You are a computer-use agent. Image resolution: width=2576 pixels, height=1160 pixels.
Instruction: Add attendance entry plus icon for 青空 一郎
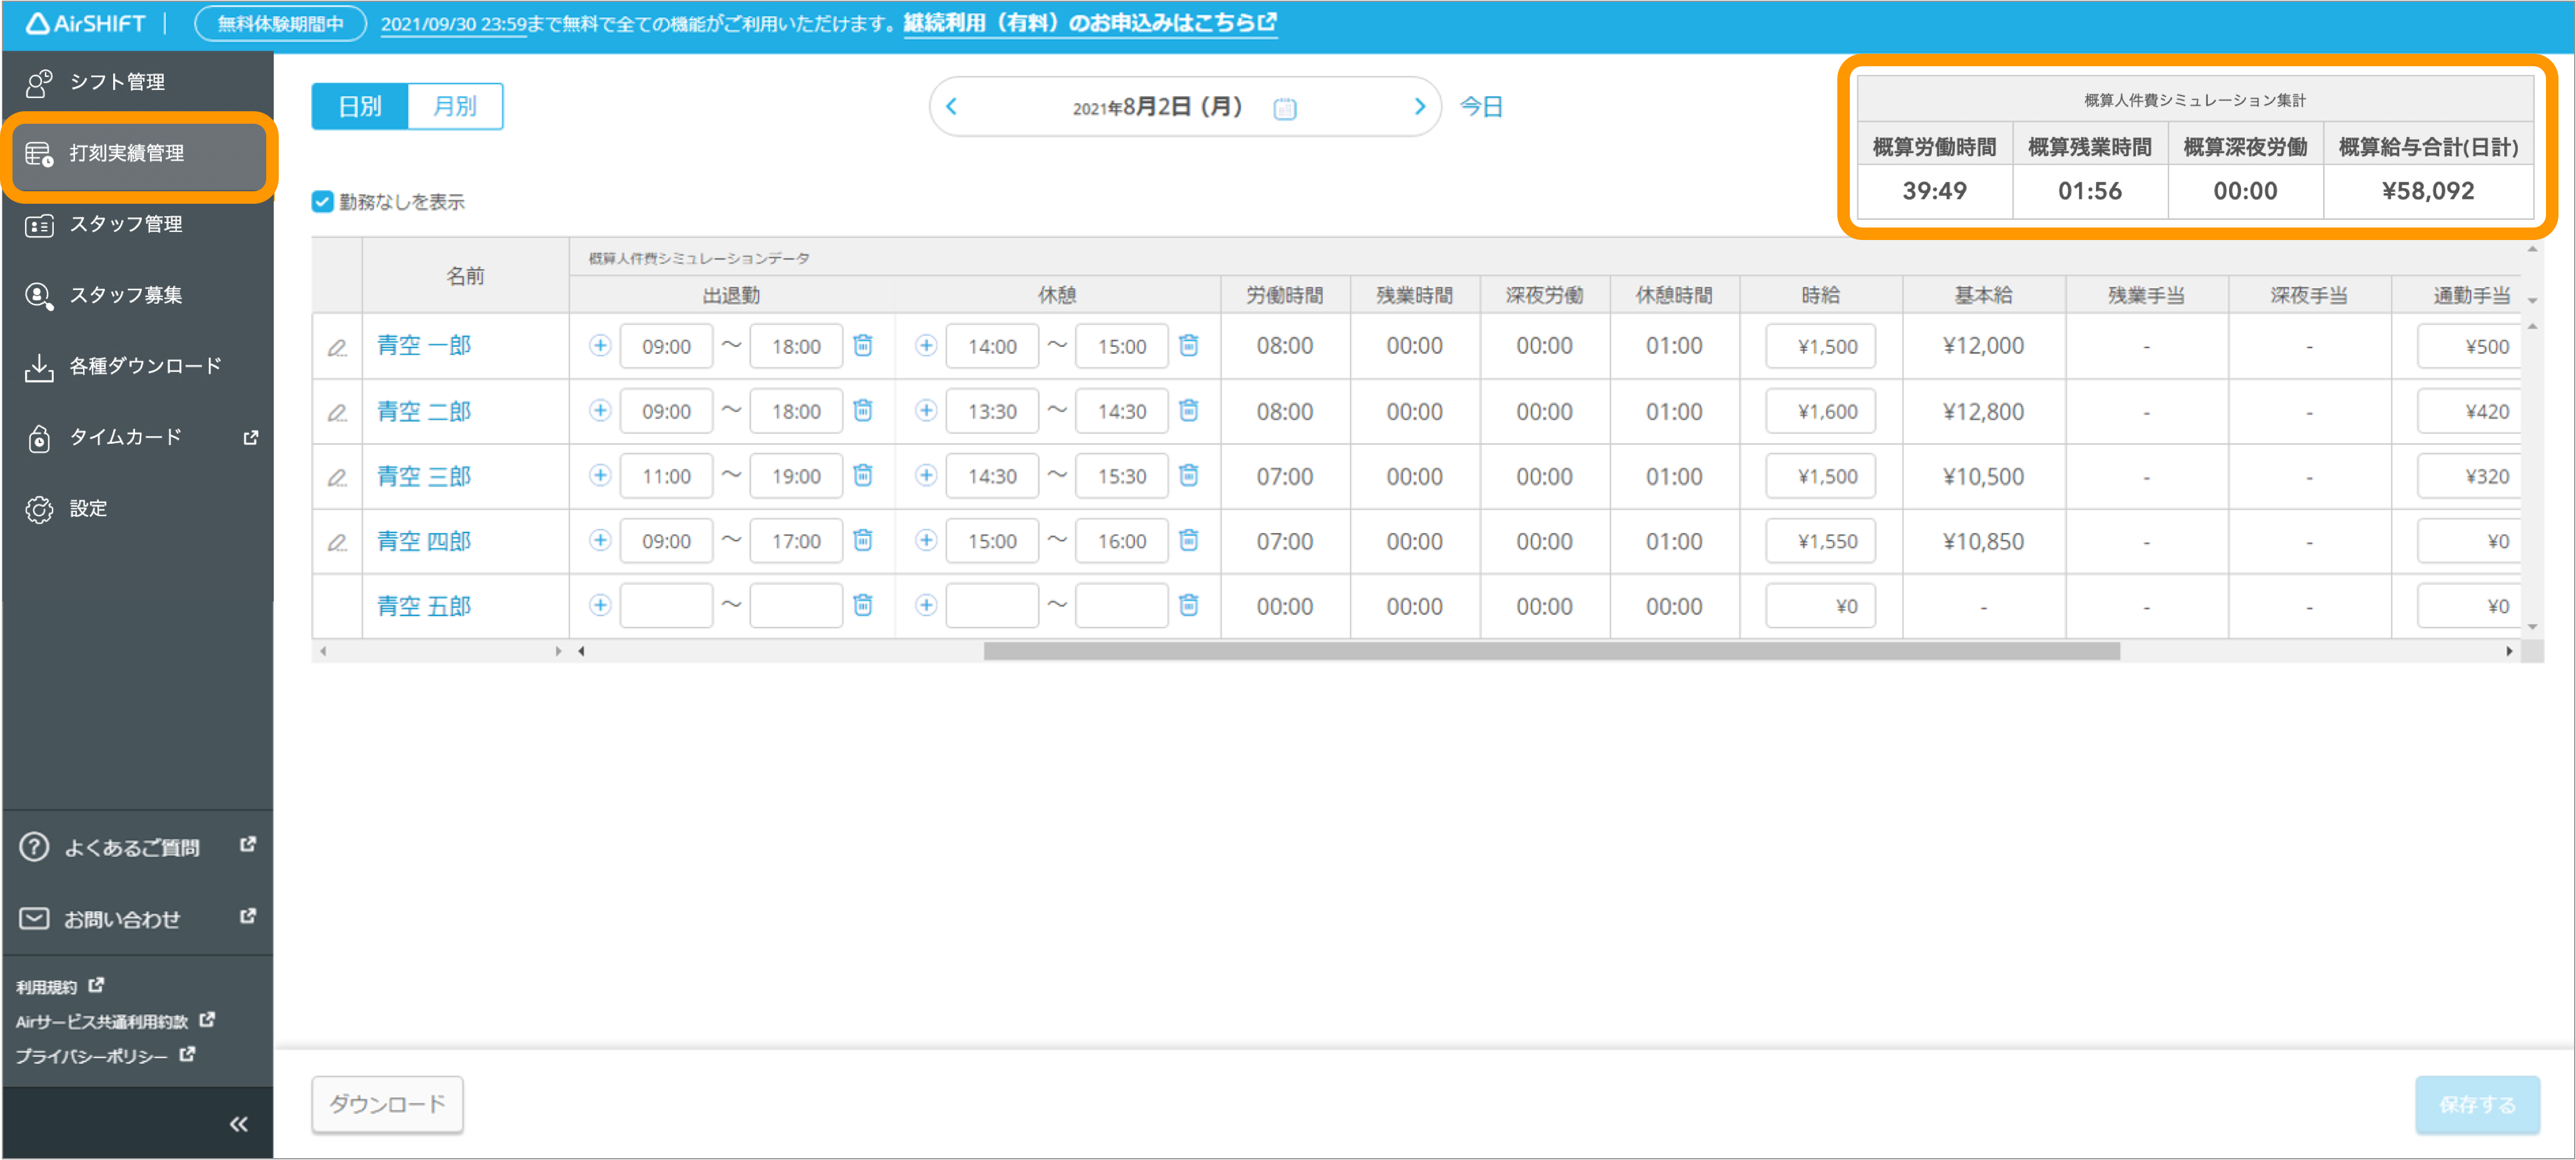[x=600, y=346]
